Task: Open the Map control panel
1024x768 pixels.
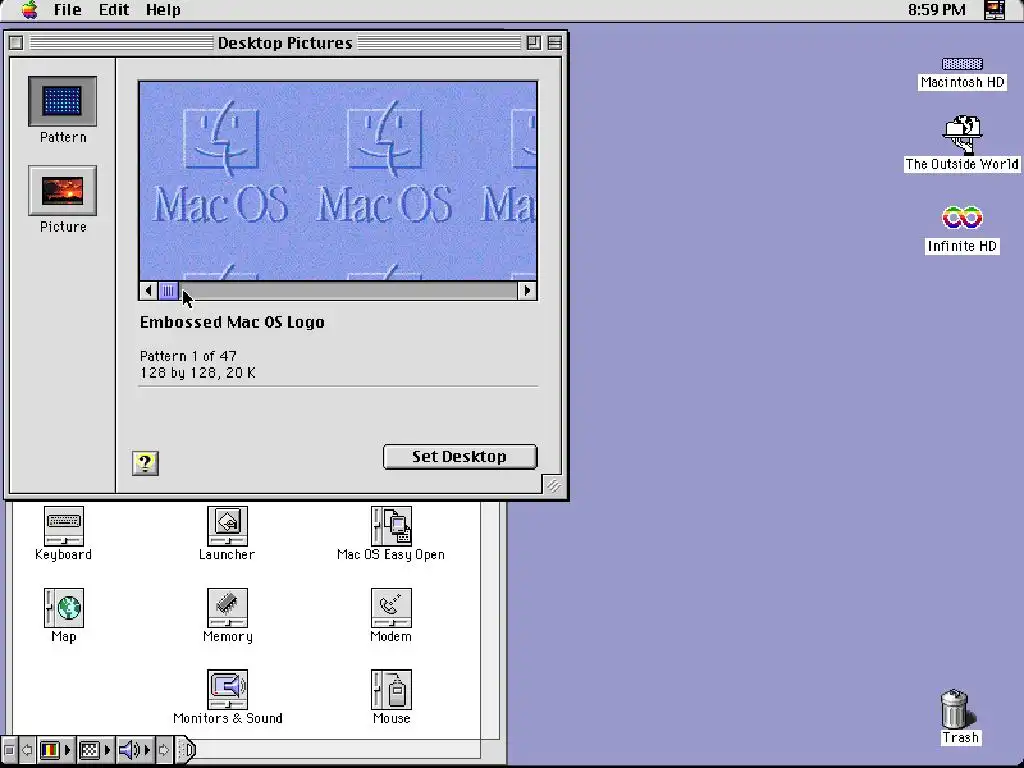Action: tap(63, 608)
